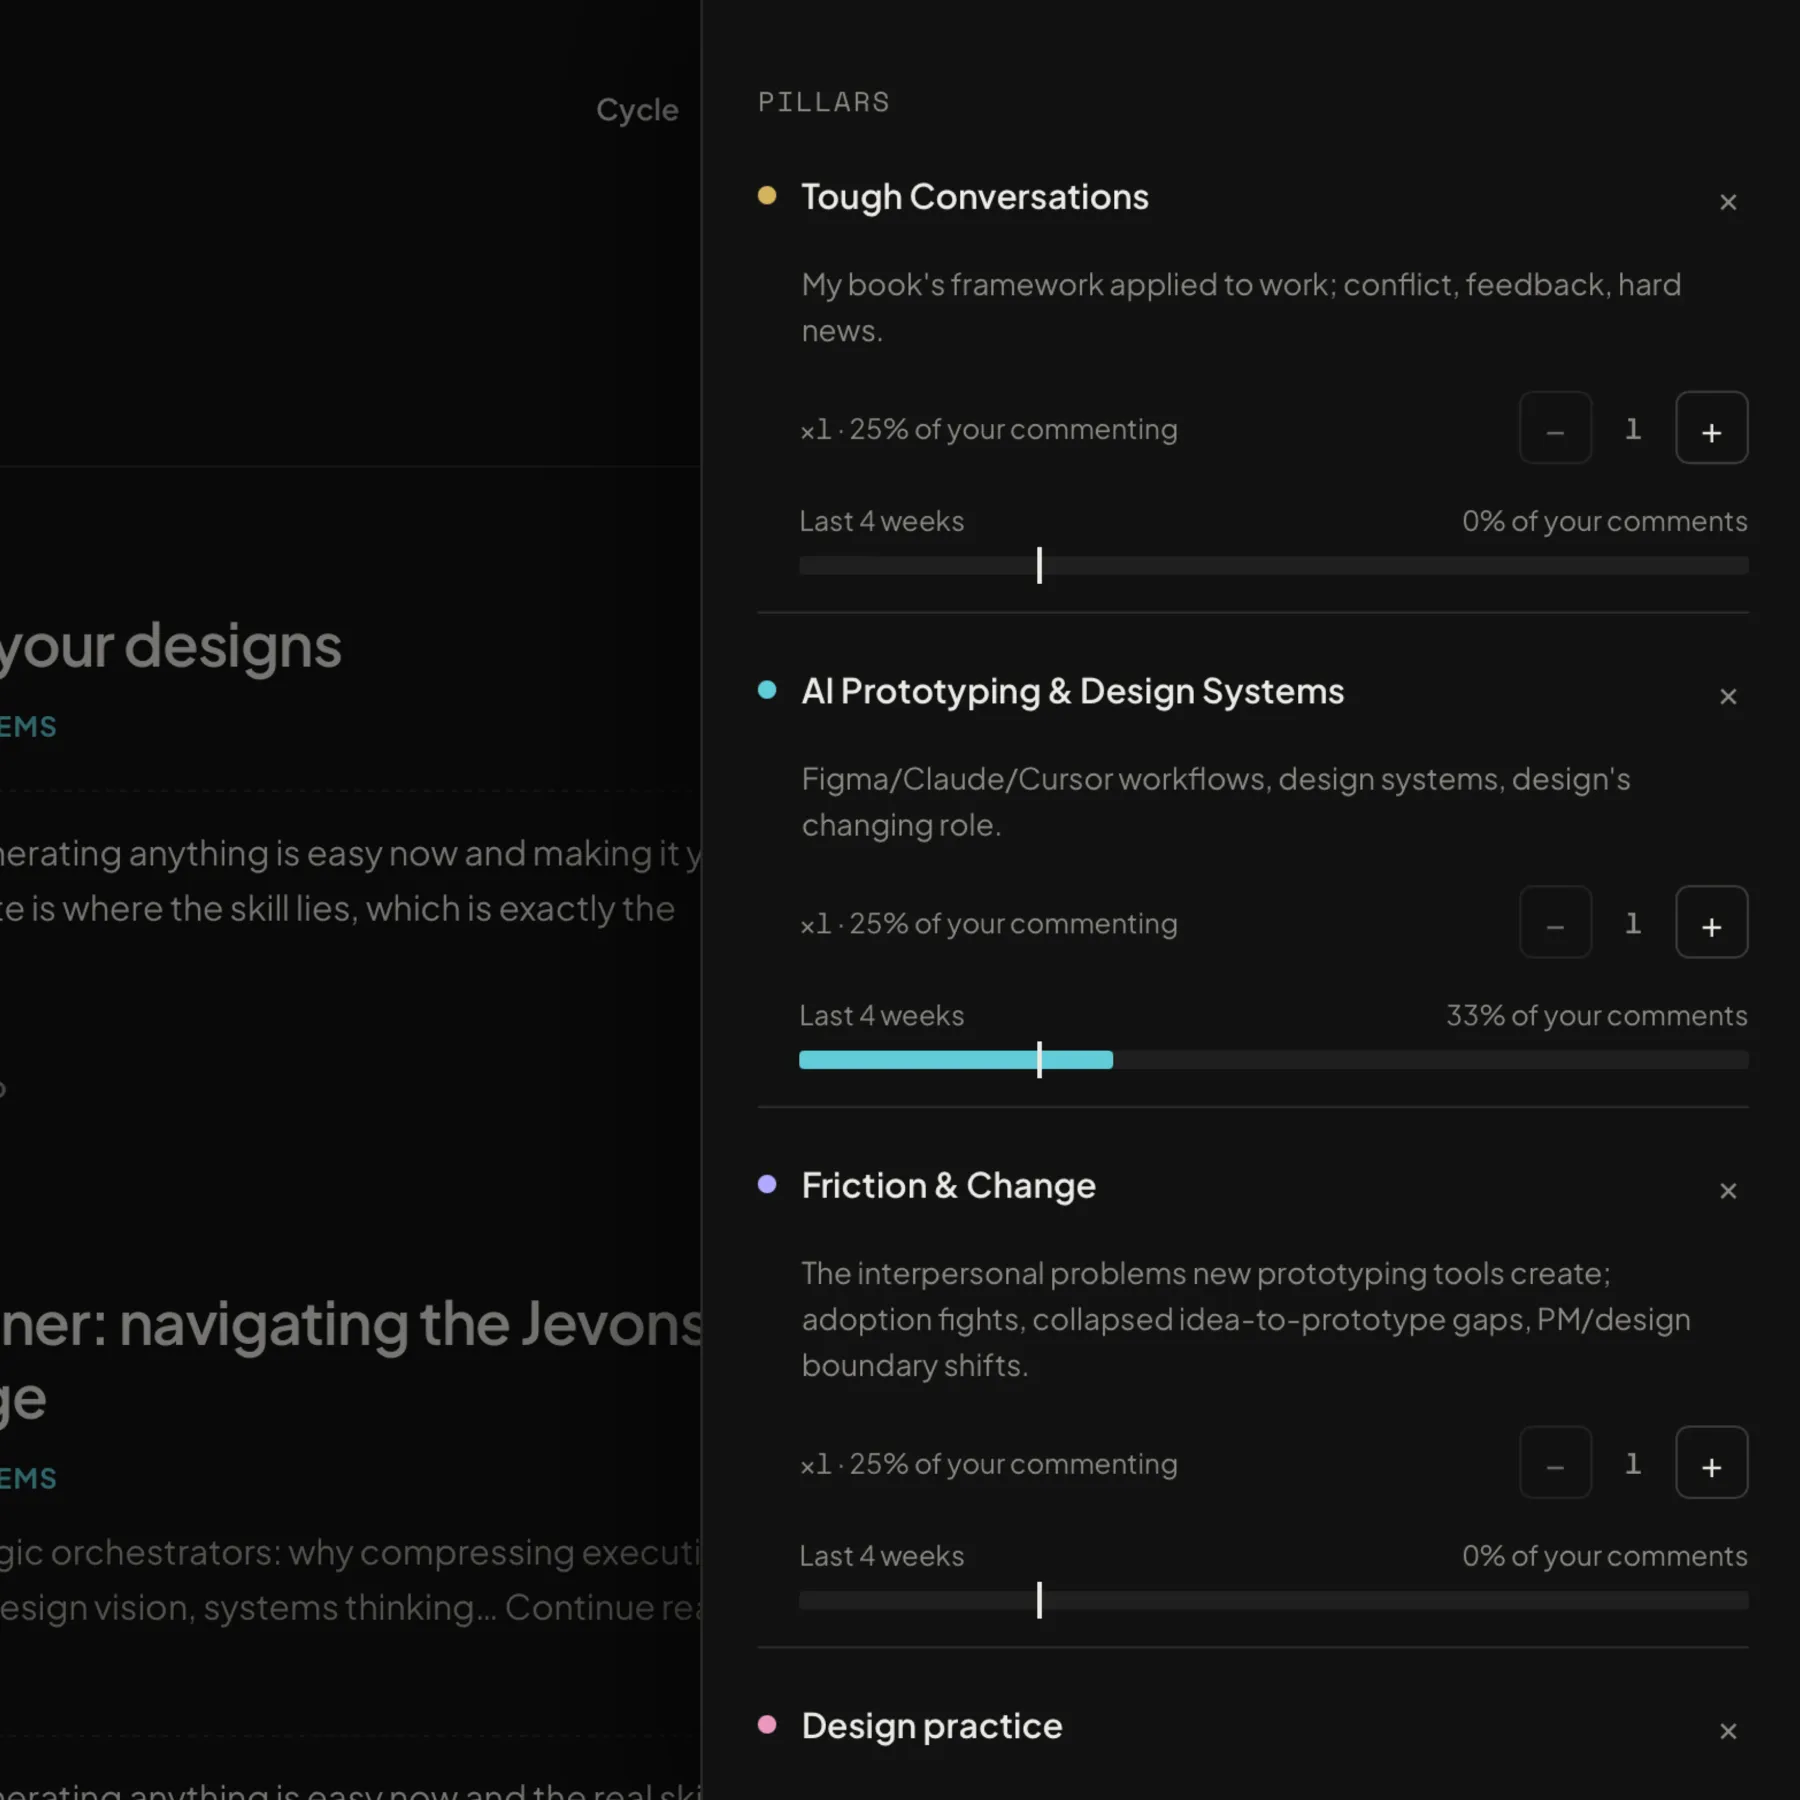Remove the Tough Conversations pillar

tap(1728, 202)
